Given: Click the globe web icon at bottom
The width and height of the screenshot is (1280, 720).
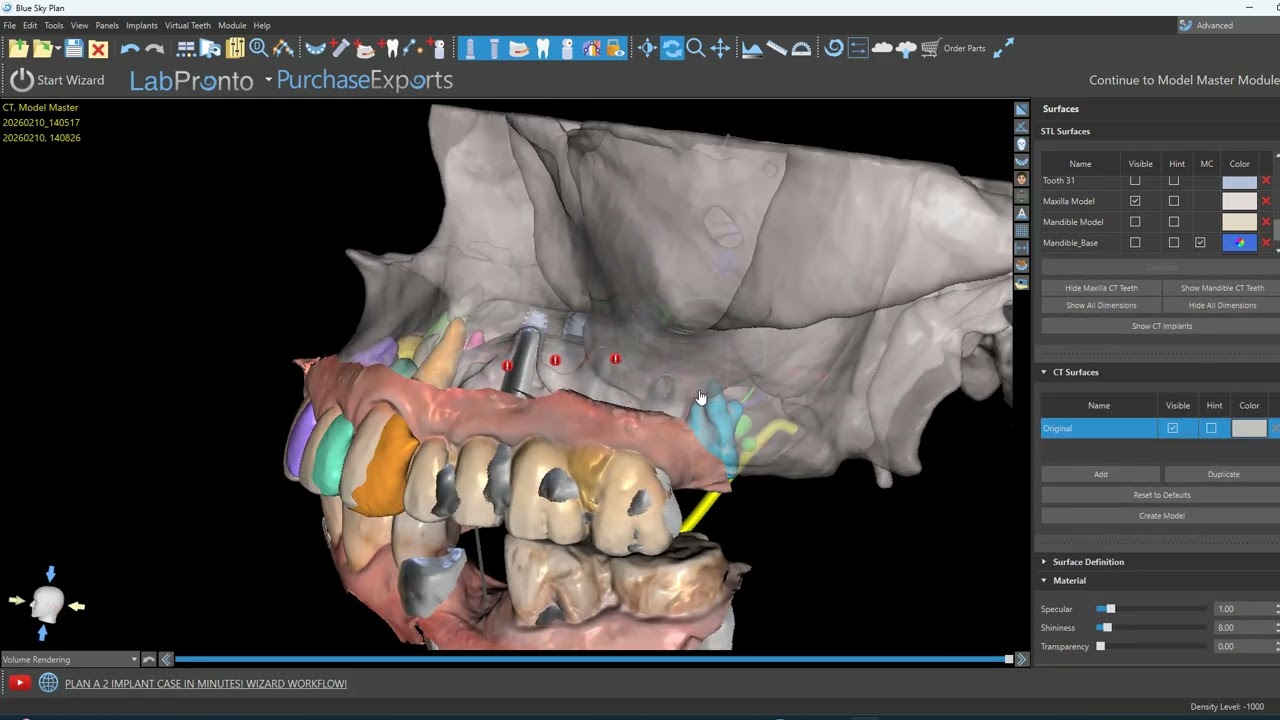Looking at the screenshot, I should 48,683.
